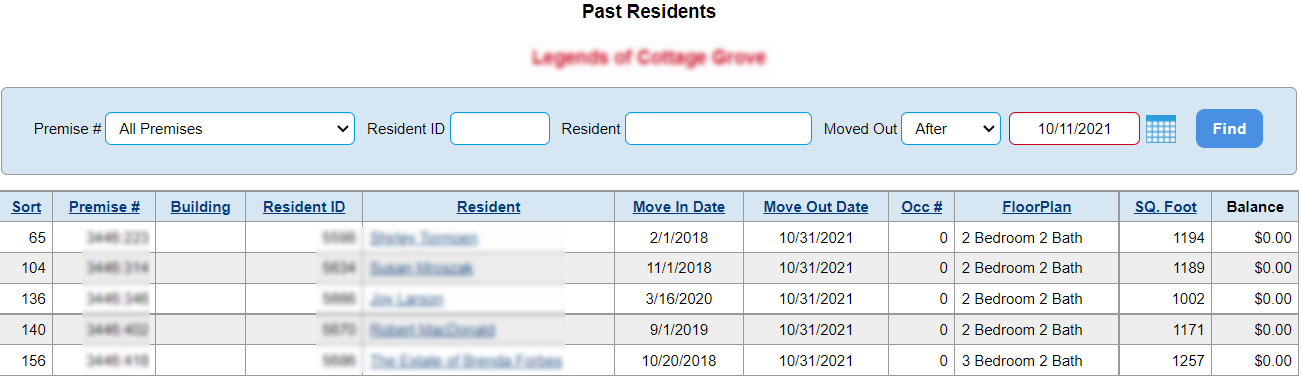Sort table by Sort column header

27,207
